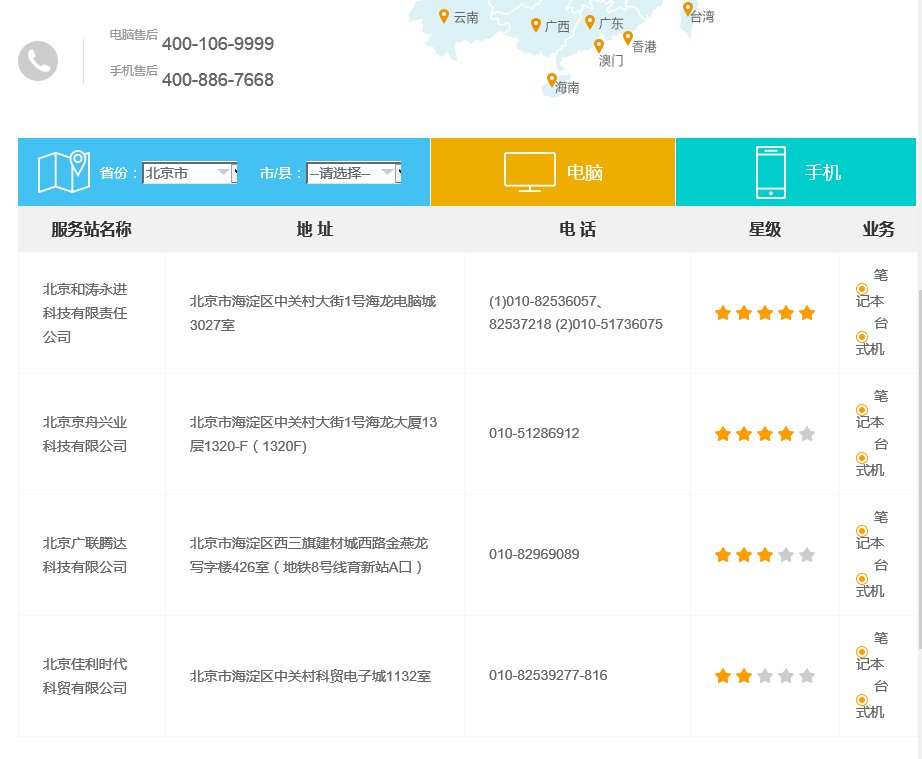Click the Hainan (海南) map pin
The image size is (922, 759).
point(552,80)
